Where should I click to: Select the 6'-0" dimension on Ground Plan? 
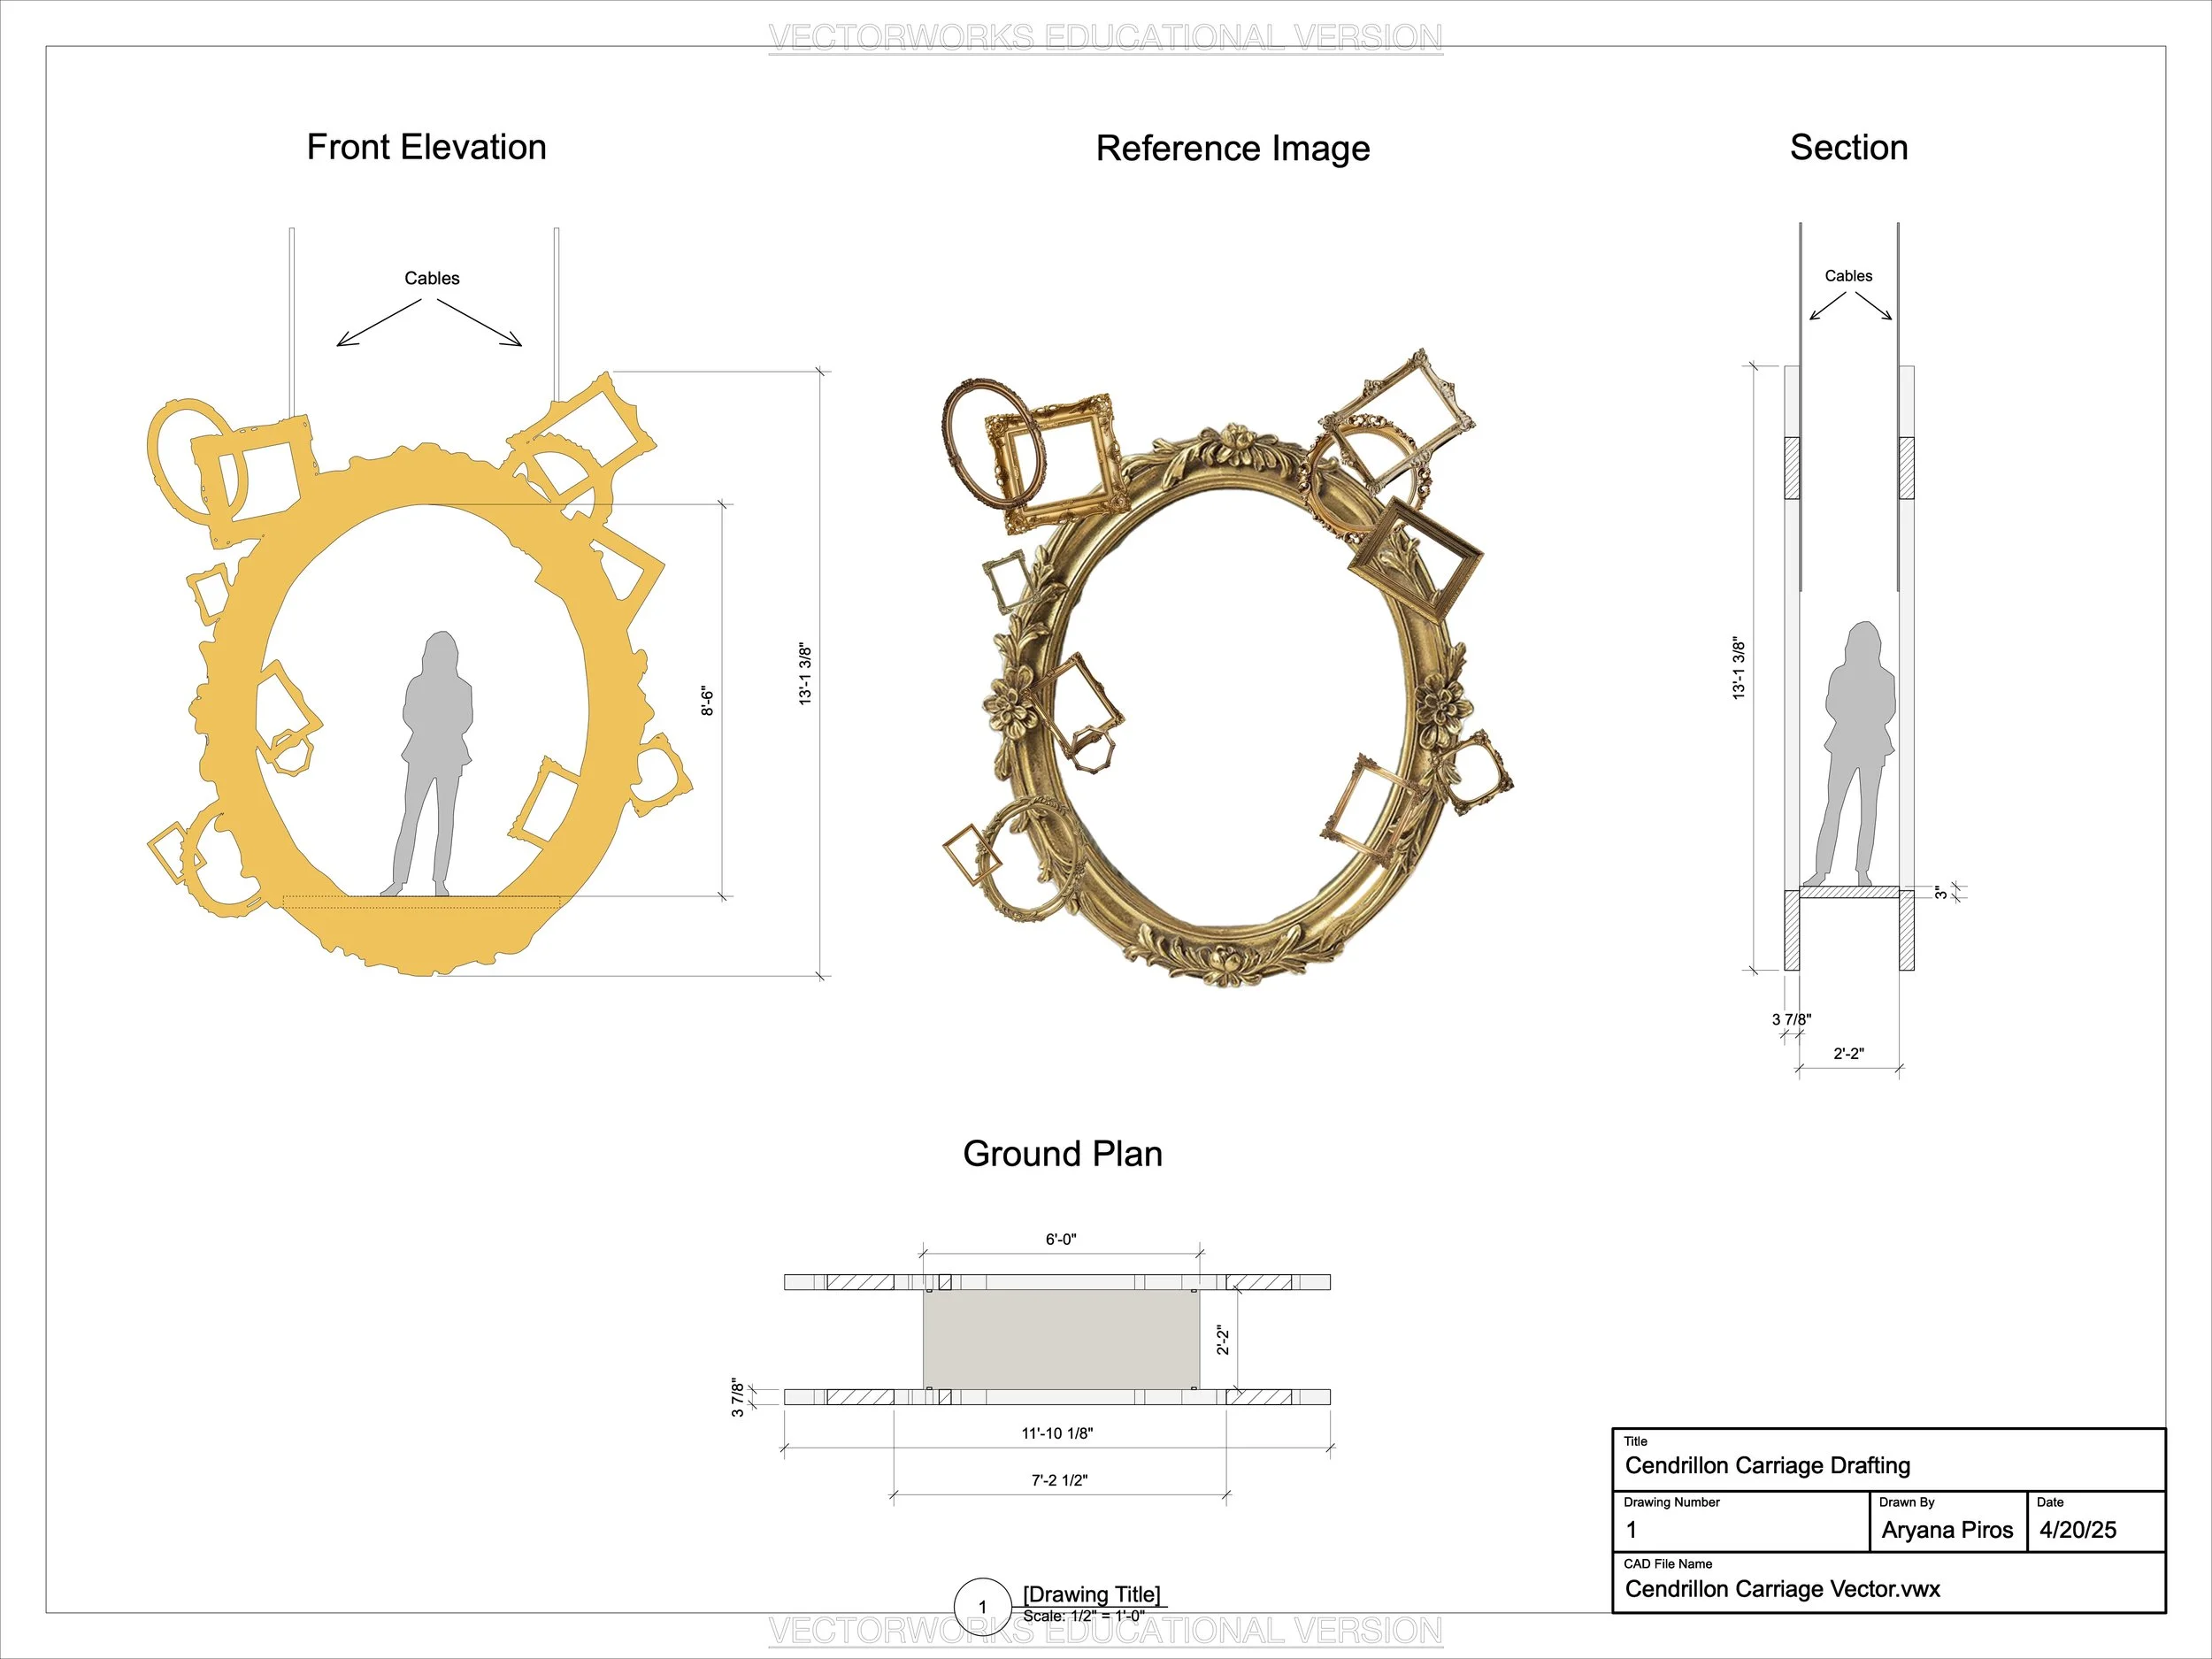(x=1061, y=1240)
